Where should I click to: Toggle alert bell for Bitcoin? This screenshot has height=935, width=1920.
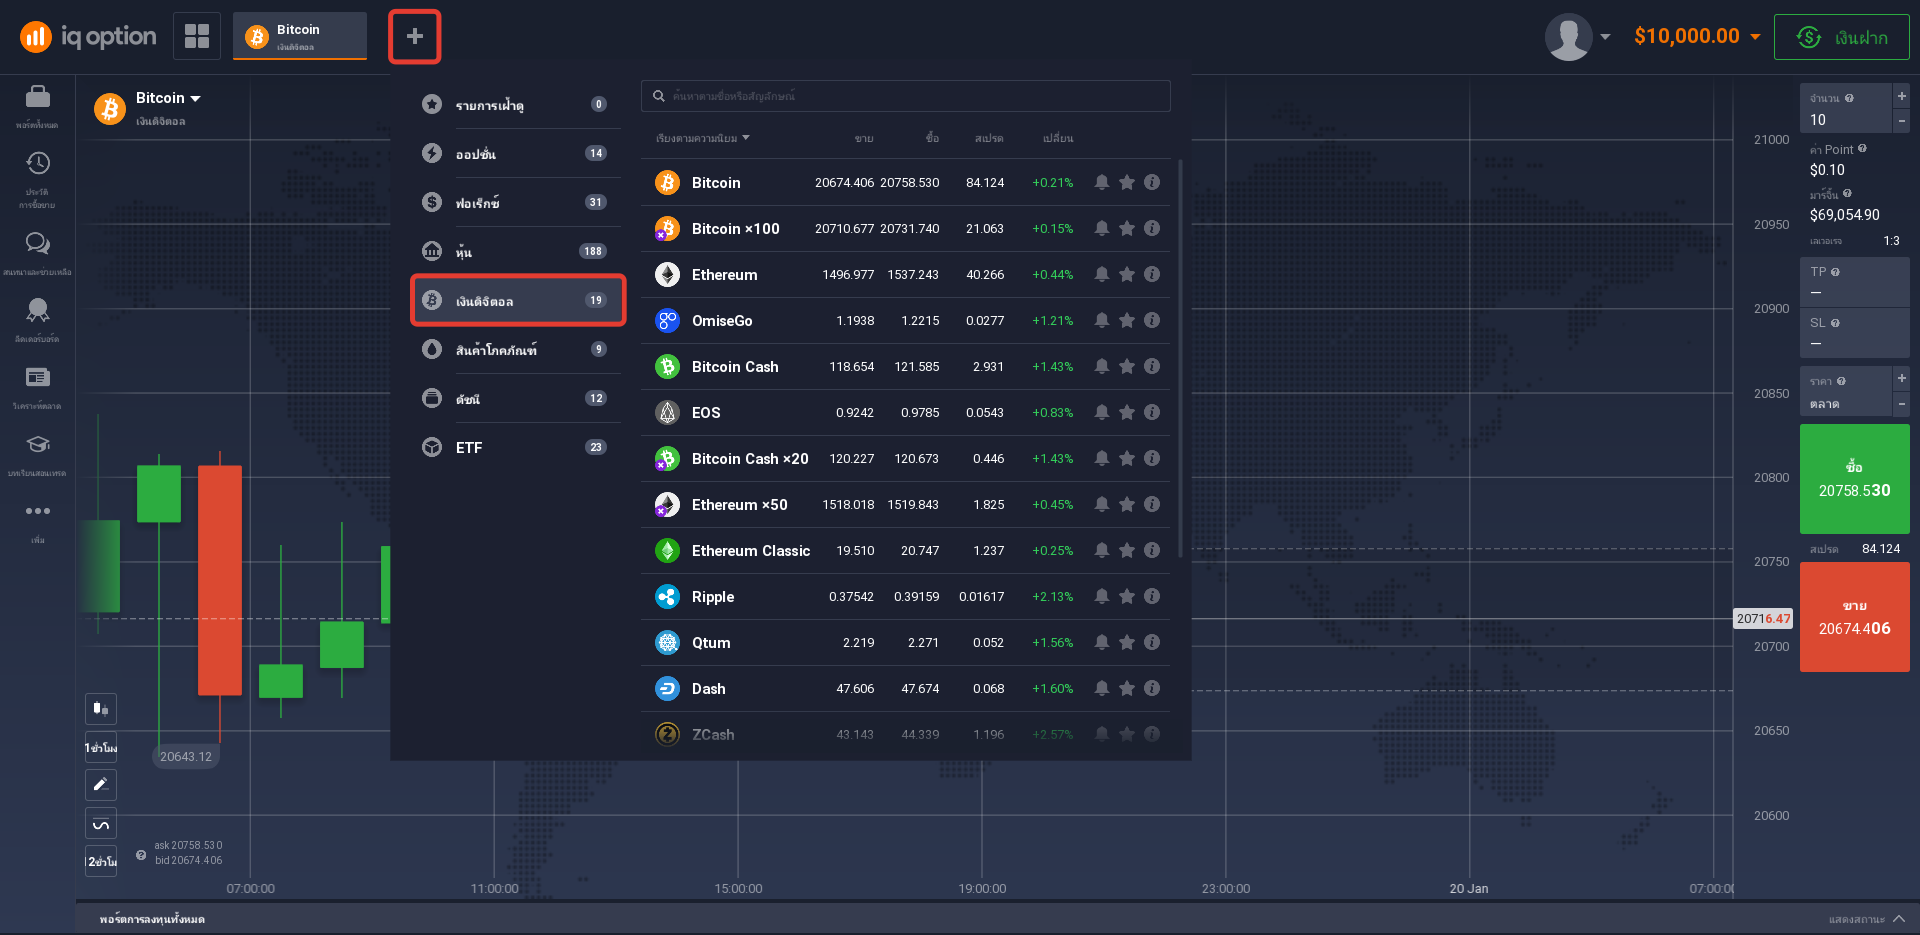pyautogui.click(x=1102, y=182)
